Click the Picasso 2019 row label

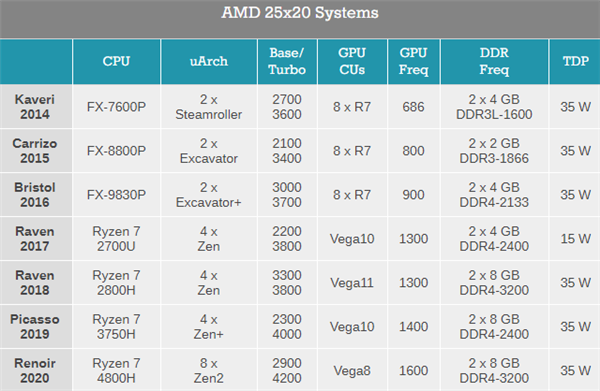point(35,327)
